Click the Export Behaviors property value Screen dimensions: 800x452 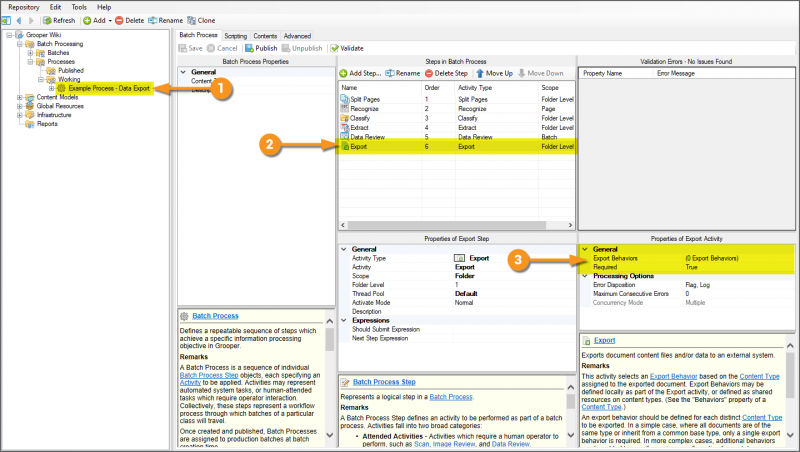712,258
